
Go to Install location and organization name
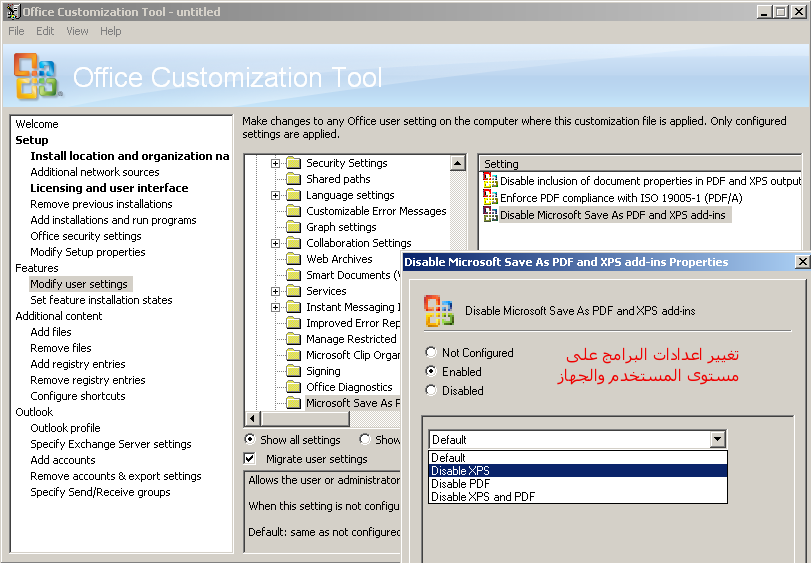(x=129, y=156)
